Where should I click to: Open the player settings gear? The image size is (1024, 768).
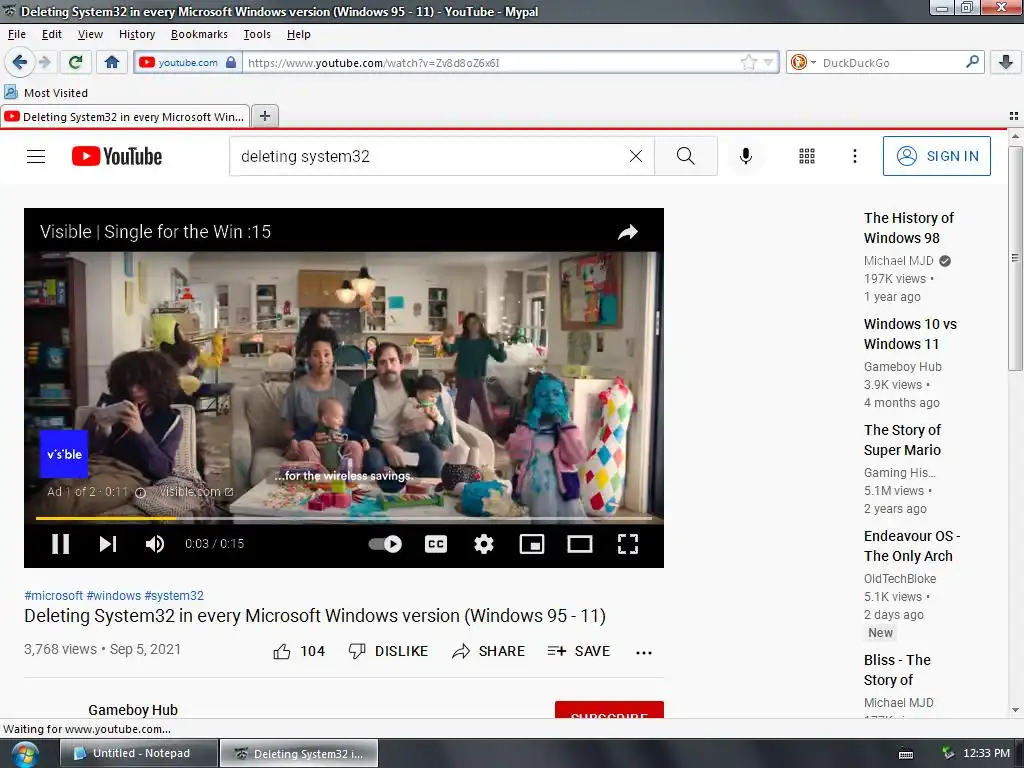483,543
